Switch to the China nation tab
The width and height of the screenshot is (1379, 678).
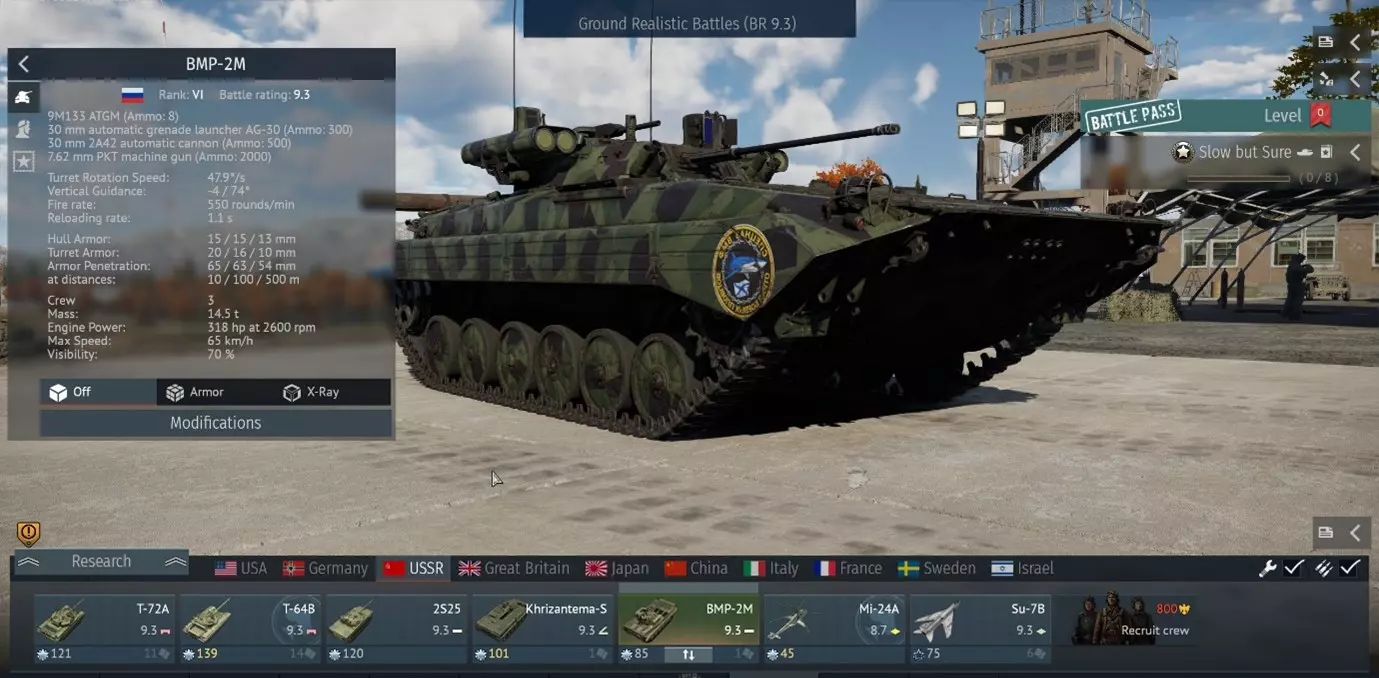pyautogui.click(x=696, y=568)
